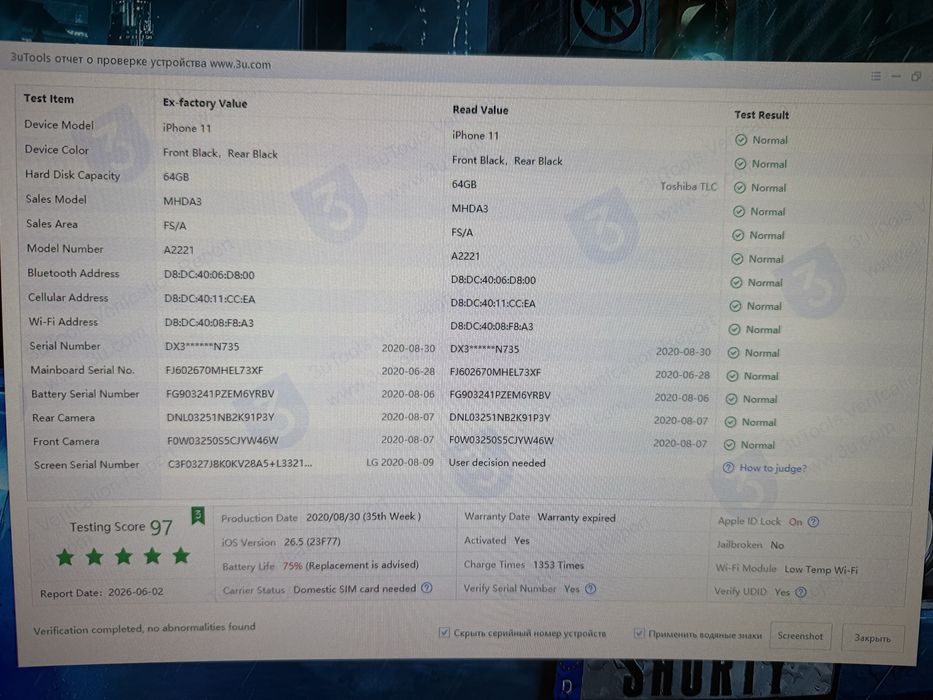The width and height of the screenshot is (933, 700).
Task: Click the Normal check icon for Mainboard Serial No.
Action: (732, 376)
